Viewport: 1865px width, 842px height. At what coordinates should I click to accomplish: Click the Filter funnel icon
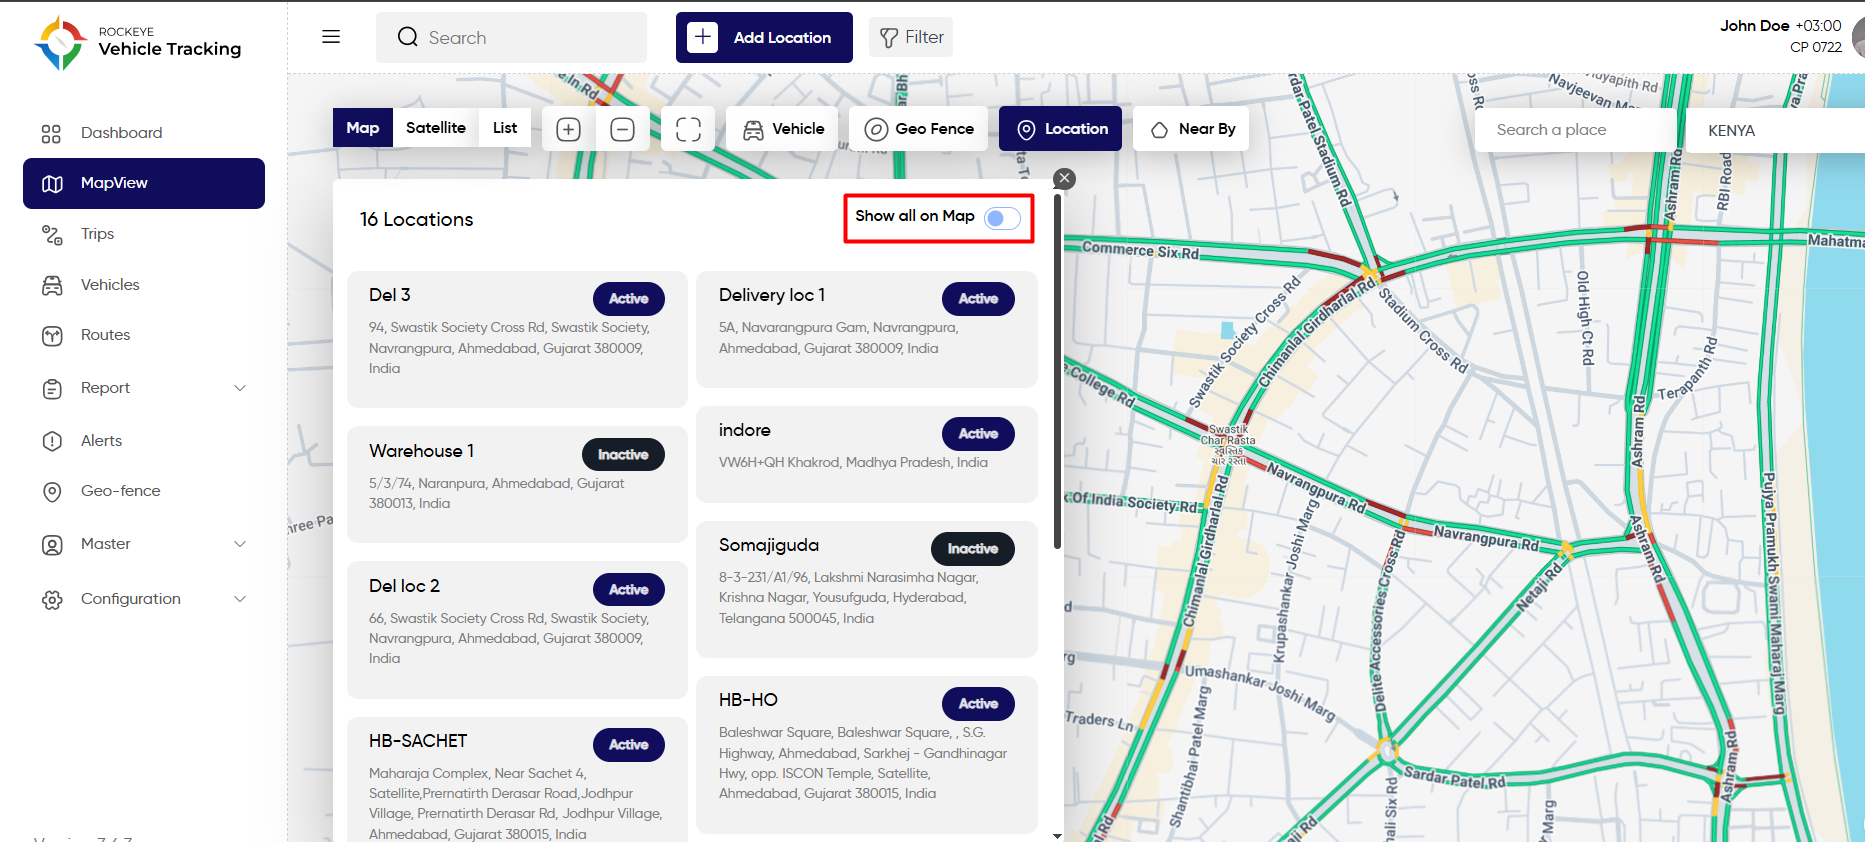pyautogui.click(x=888, y=38)
